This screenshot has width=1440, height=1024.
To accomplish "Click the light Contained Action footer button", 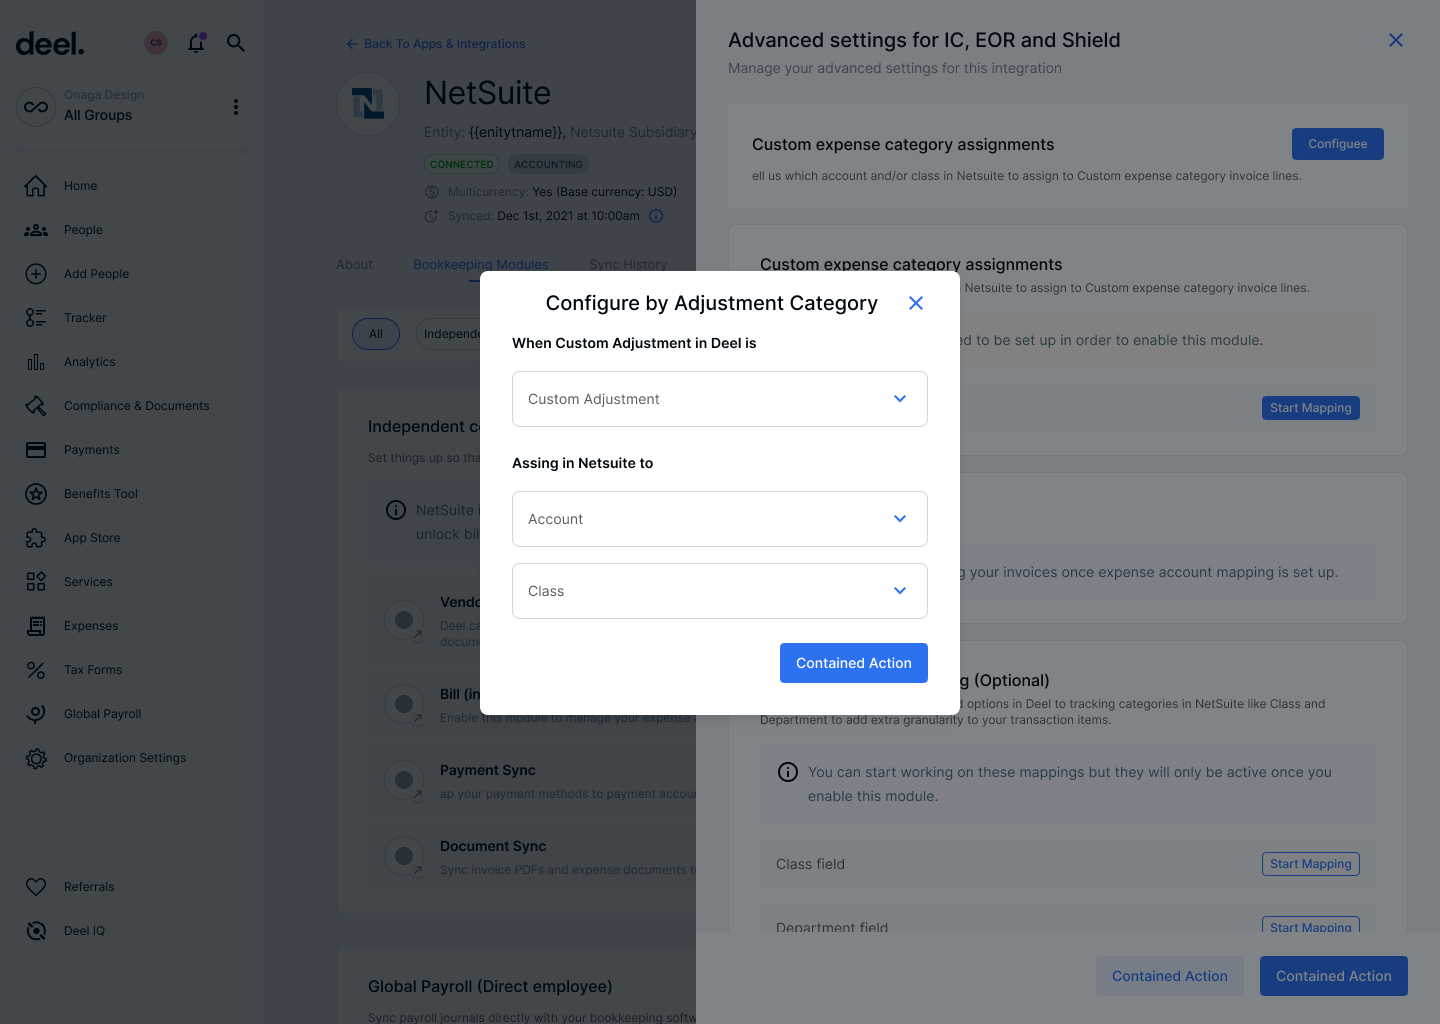I will click(1170, 976).
